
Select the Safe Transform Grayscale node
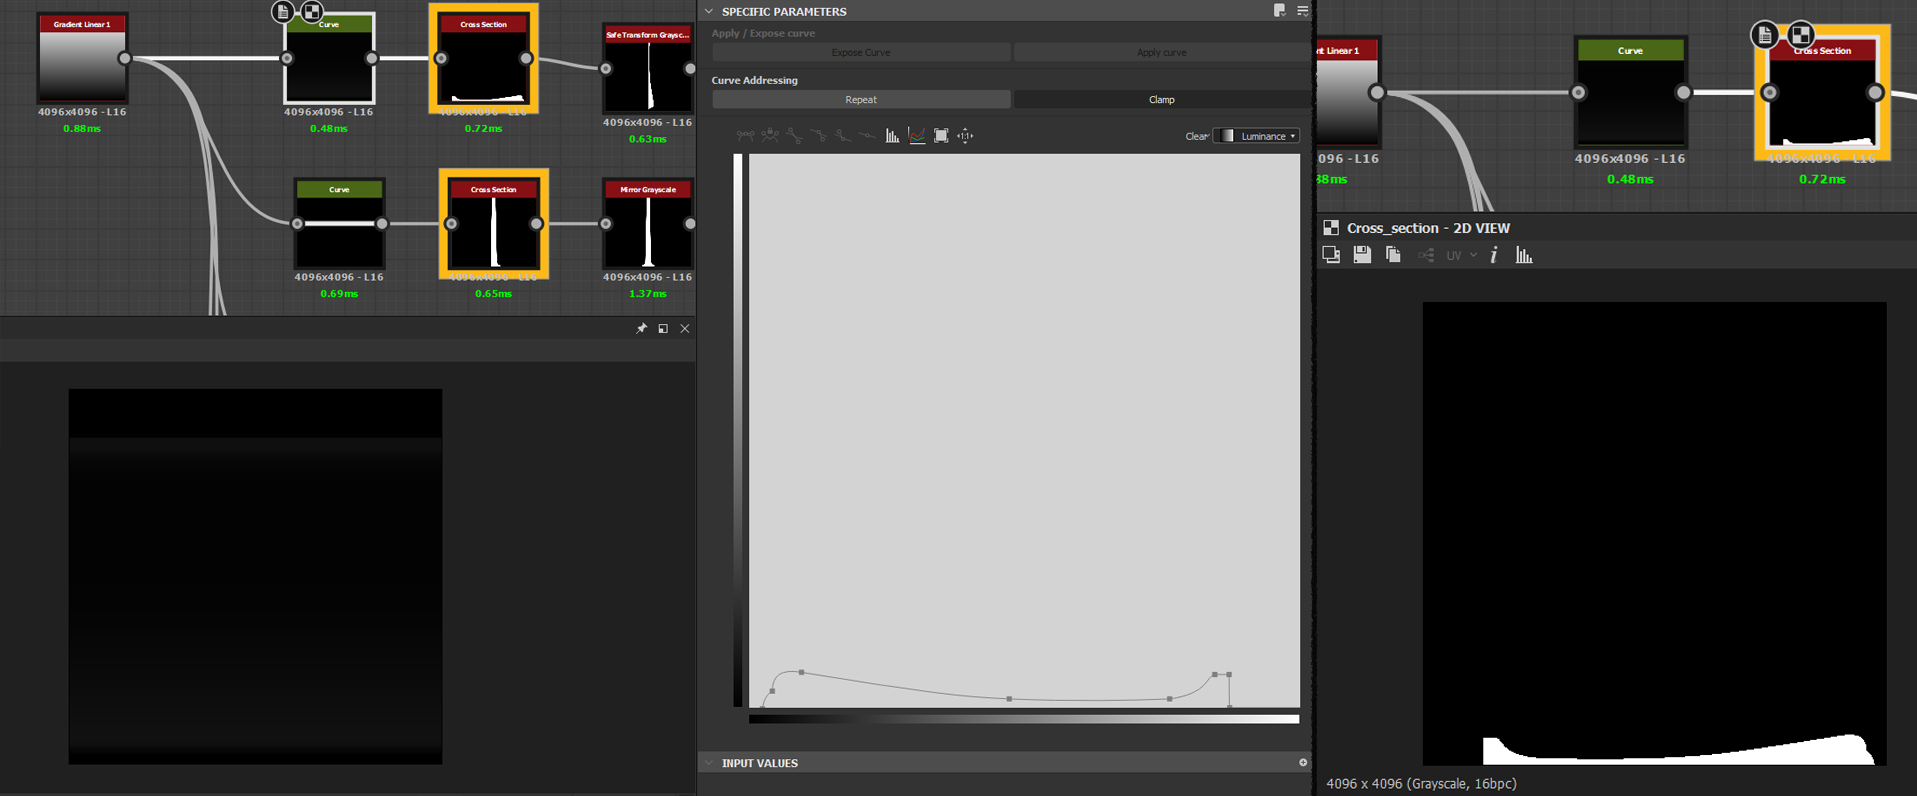click(x=648, y=68)
